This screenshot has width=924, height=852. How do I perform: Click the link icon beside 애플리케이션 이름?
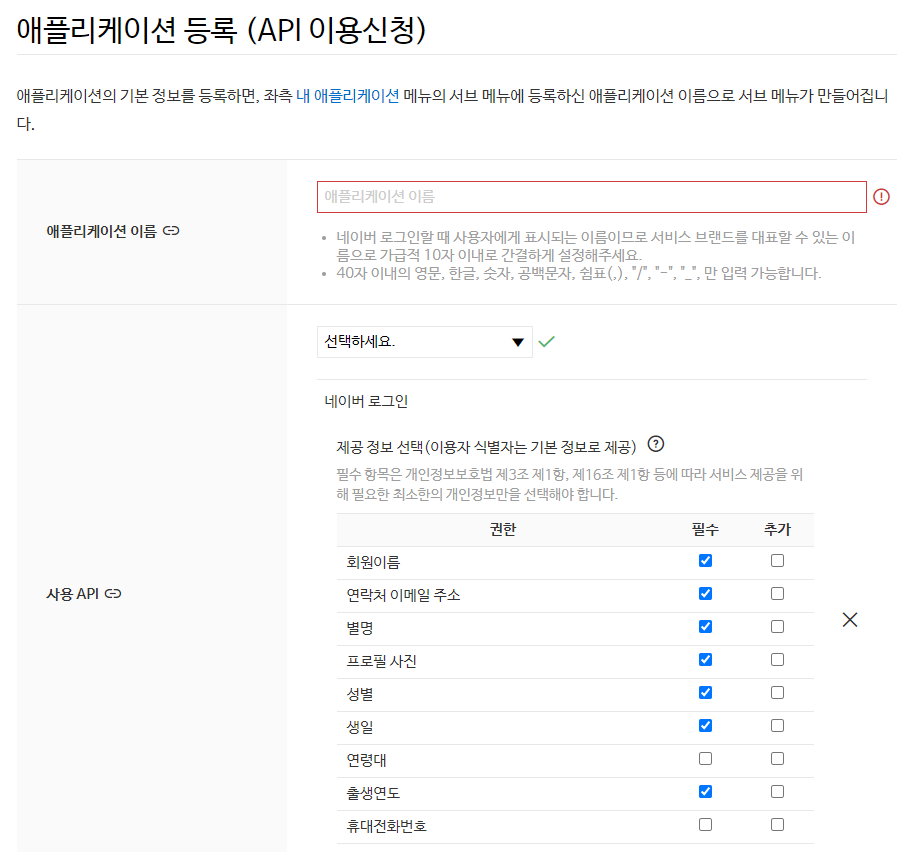click(x=171, y=231)
